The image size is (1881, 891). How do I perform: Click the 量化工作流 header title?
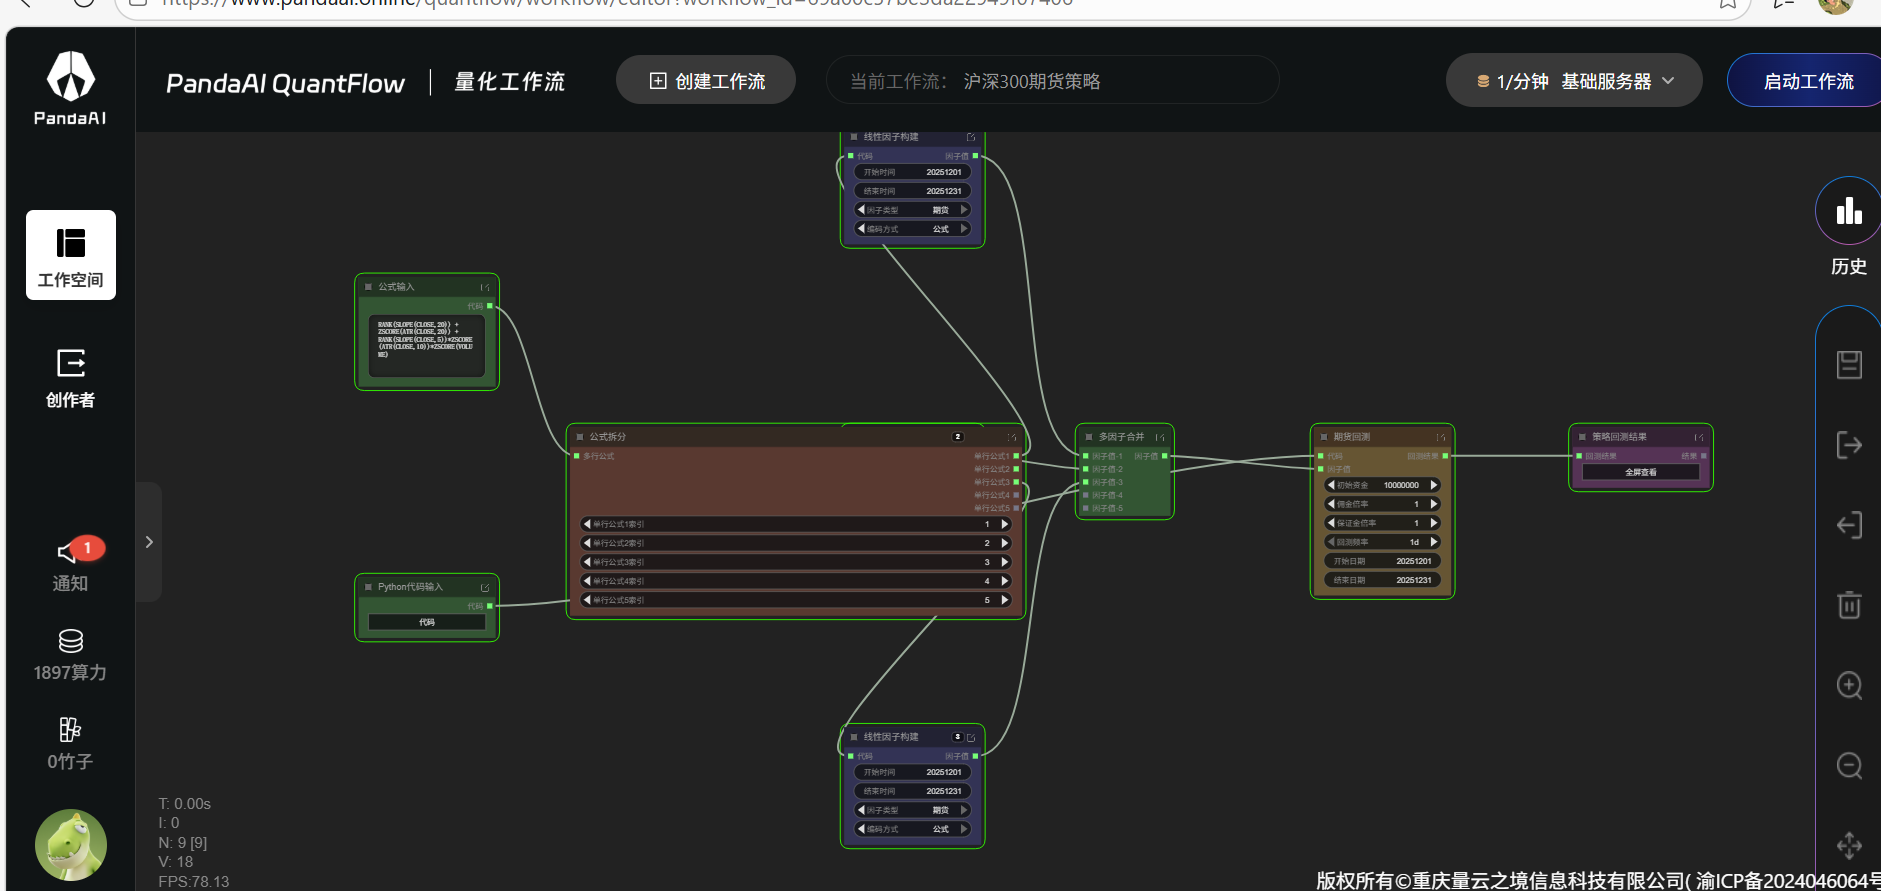[510, 82]
